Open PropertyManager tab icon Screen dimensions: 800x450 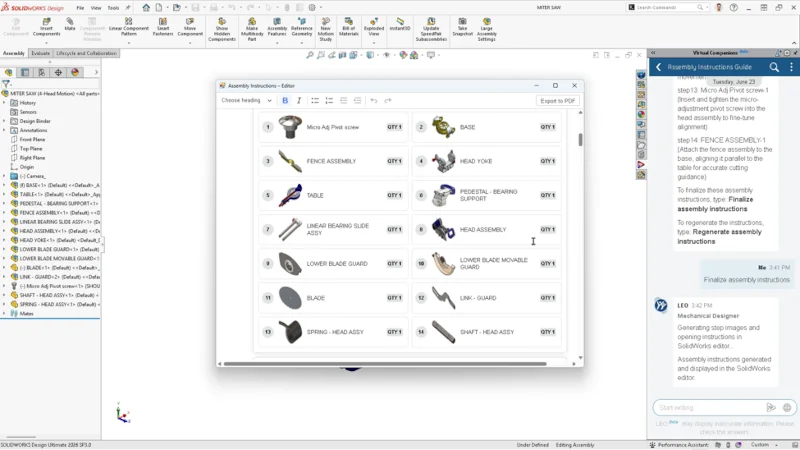coord(25,72)
